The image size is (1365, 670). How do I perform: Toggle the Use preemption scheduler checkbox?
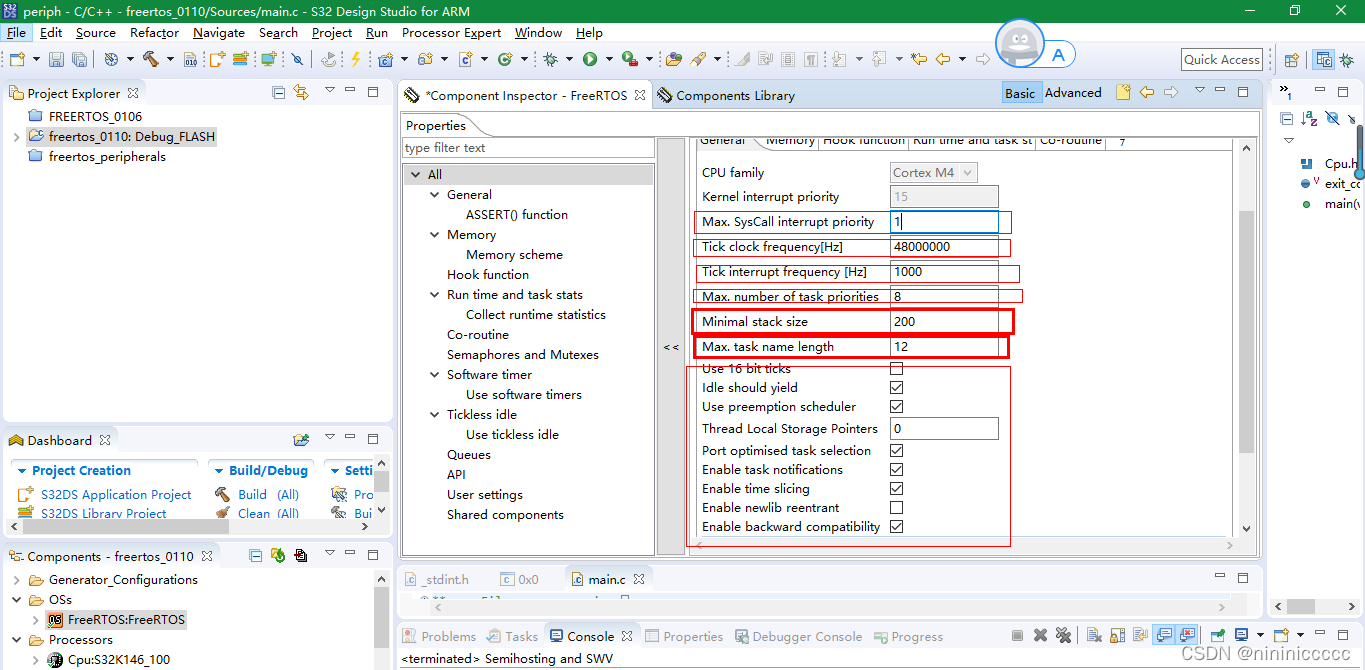[x=896, y=407]
